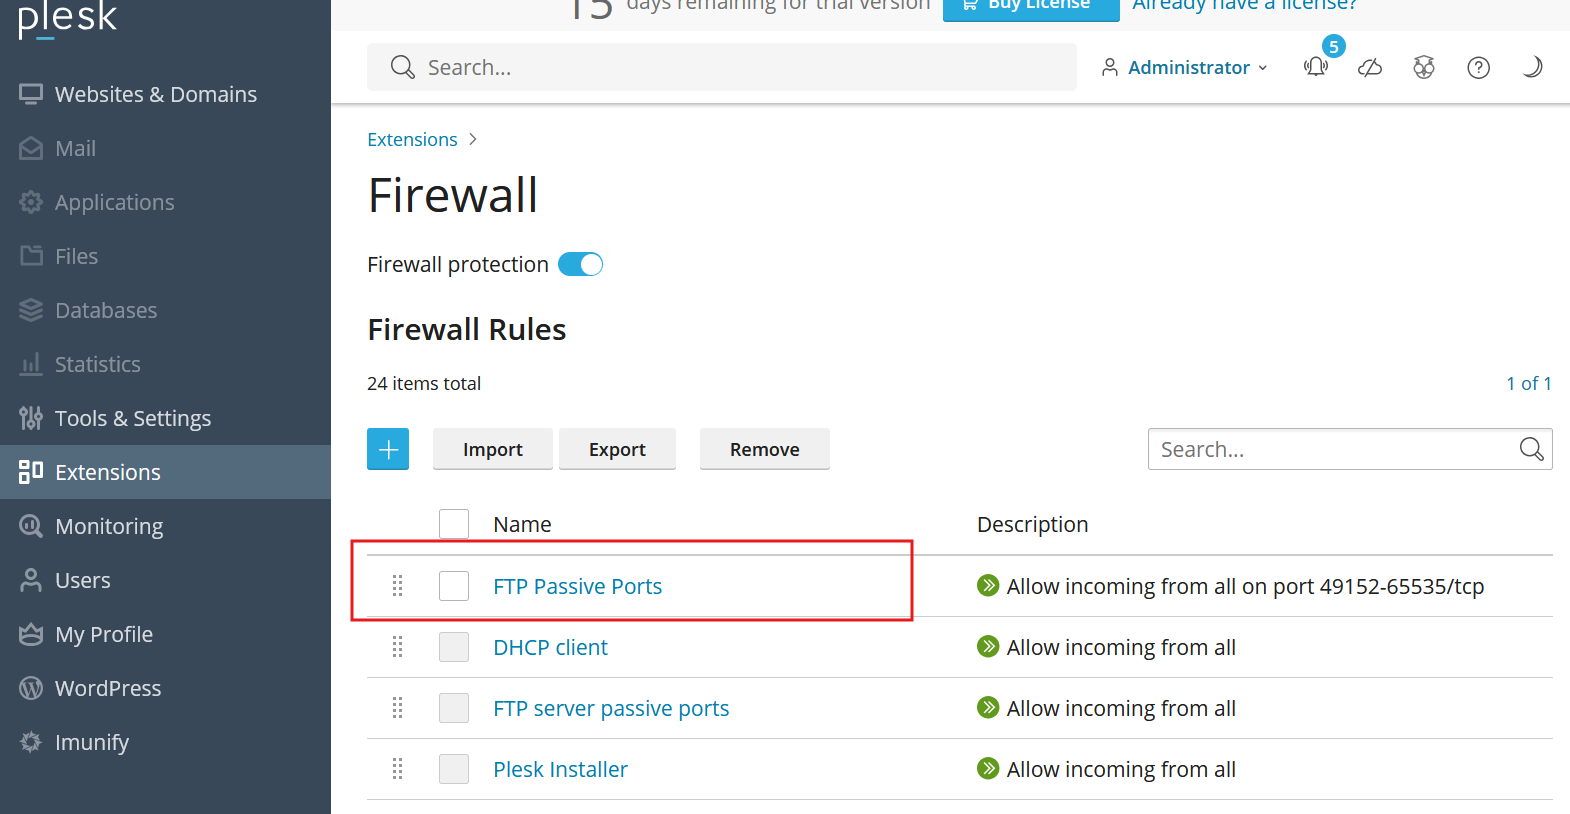Click the add firewall rule plus button
Viewport: 1570px width, 814px height.
pyautogui.click(x=388, y=449)
